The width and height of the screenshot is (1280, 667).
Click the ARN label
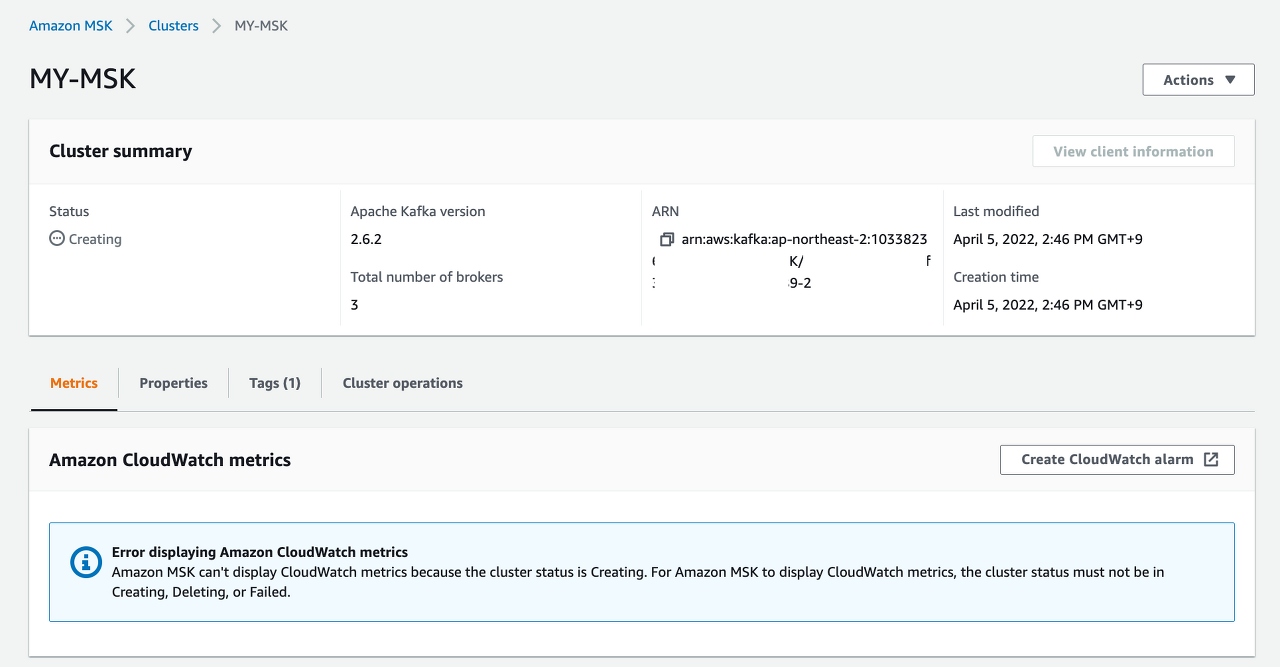666,211
